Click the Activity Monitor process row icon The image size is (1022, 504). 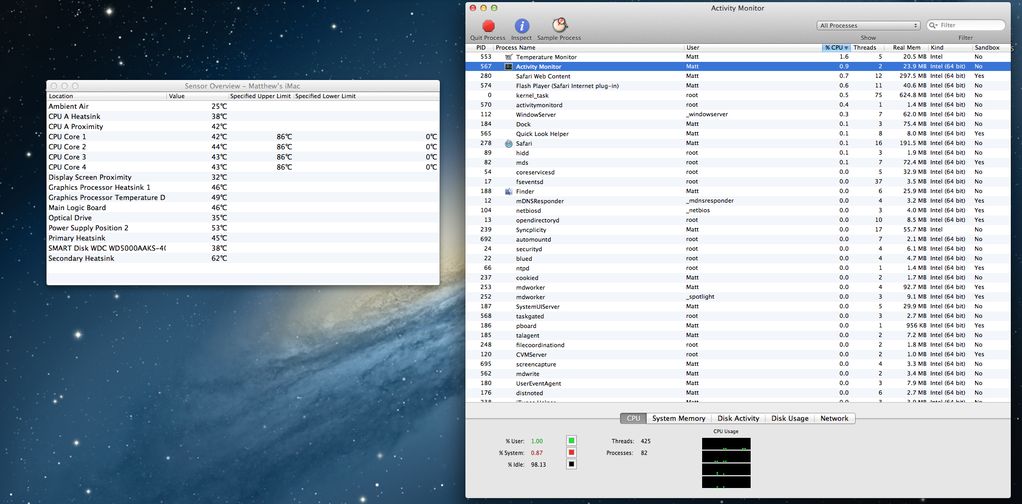(509, 66)
